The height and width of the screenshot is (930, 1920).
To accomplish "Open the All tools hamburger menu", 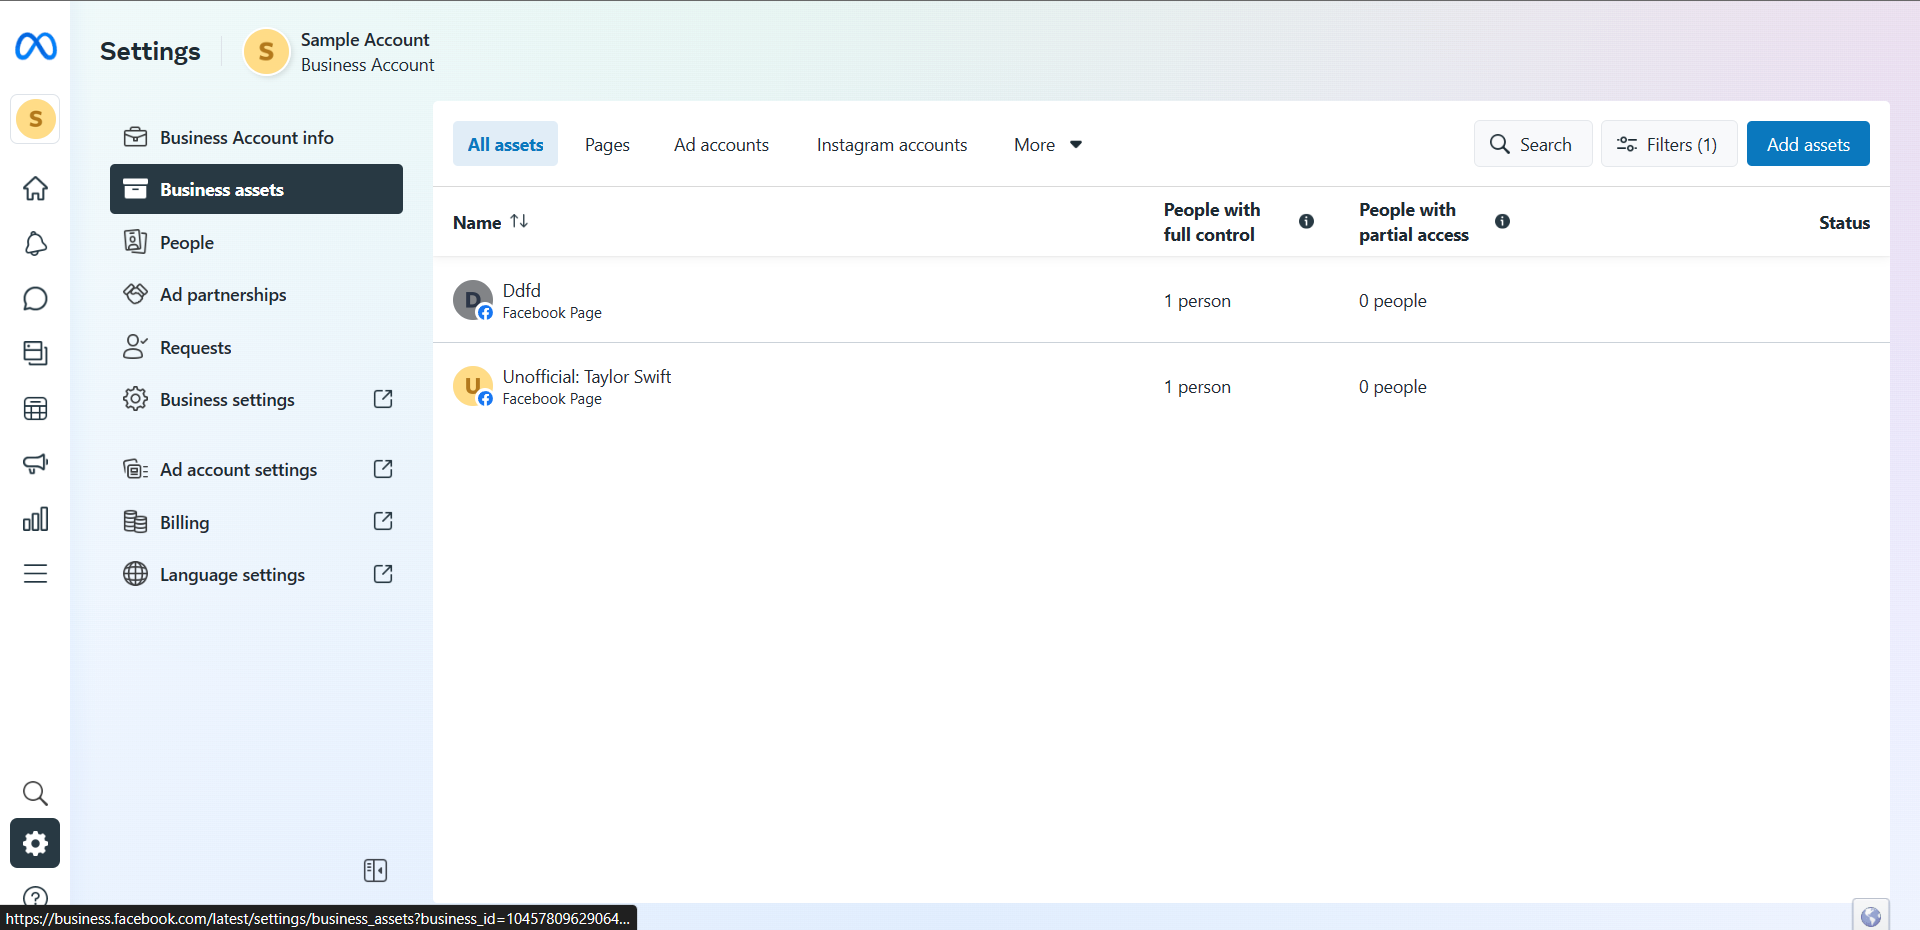I will [35, 573].
